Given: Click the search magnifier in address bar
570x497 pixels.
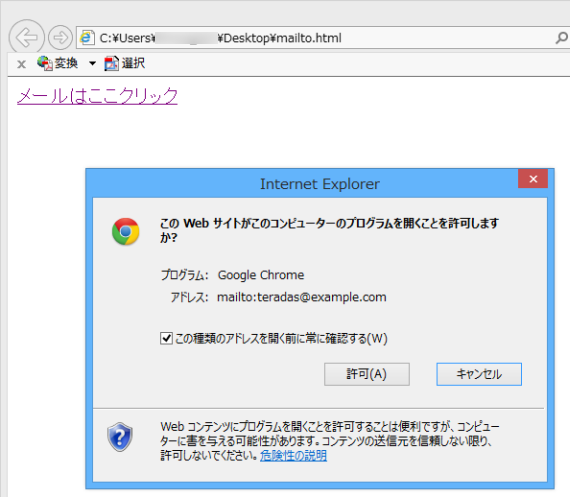Looking at the screenshot, I should [562, 38].
